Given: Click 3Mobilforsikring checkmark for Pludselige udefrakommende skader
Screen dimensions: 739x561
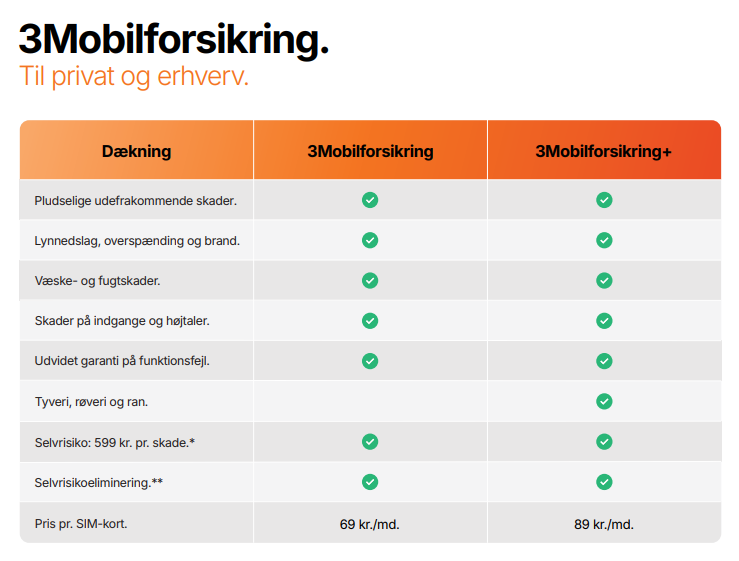Looking at the screenshot, I should tap(370, 200).
